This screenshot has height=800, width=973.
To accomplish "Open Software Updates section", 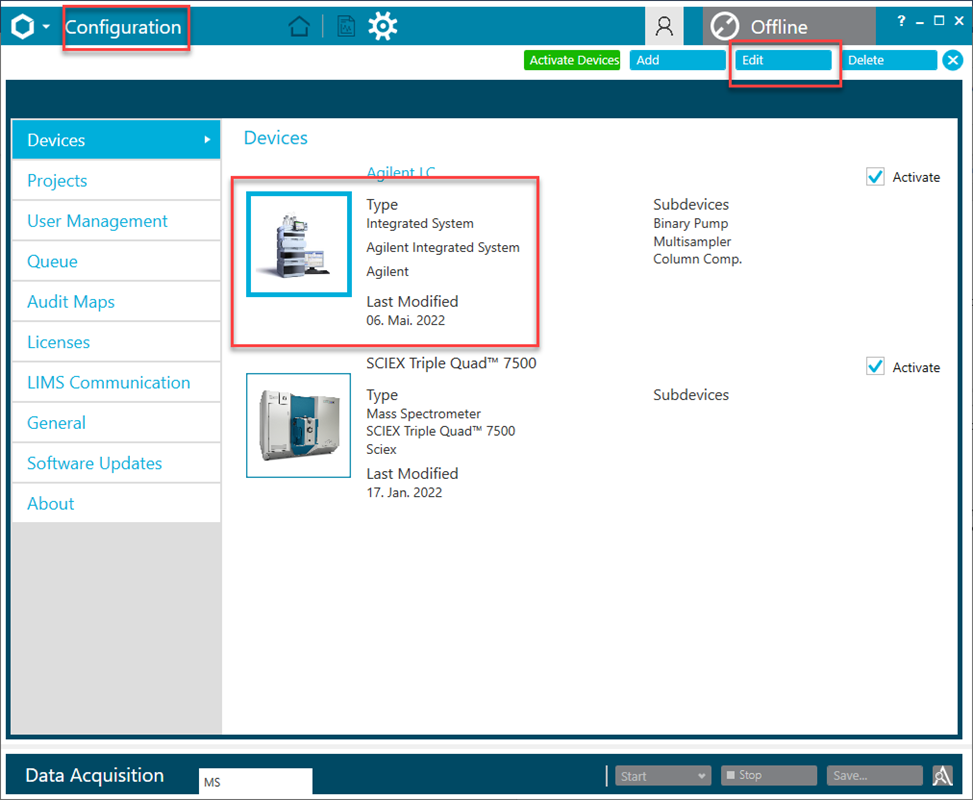I will click(x=116, y=463).
